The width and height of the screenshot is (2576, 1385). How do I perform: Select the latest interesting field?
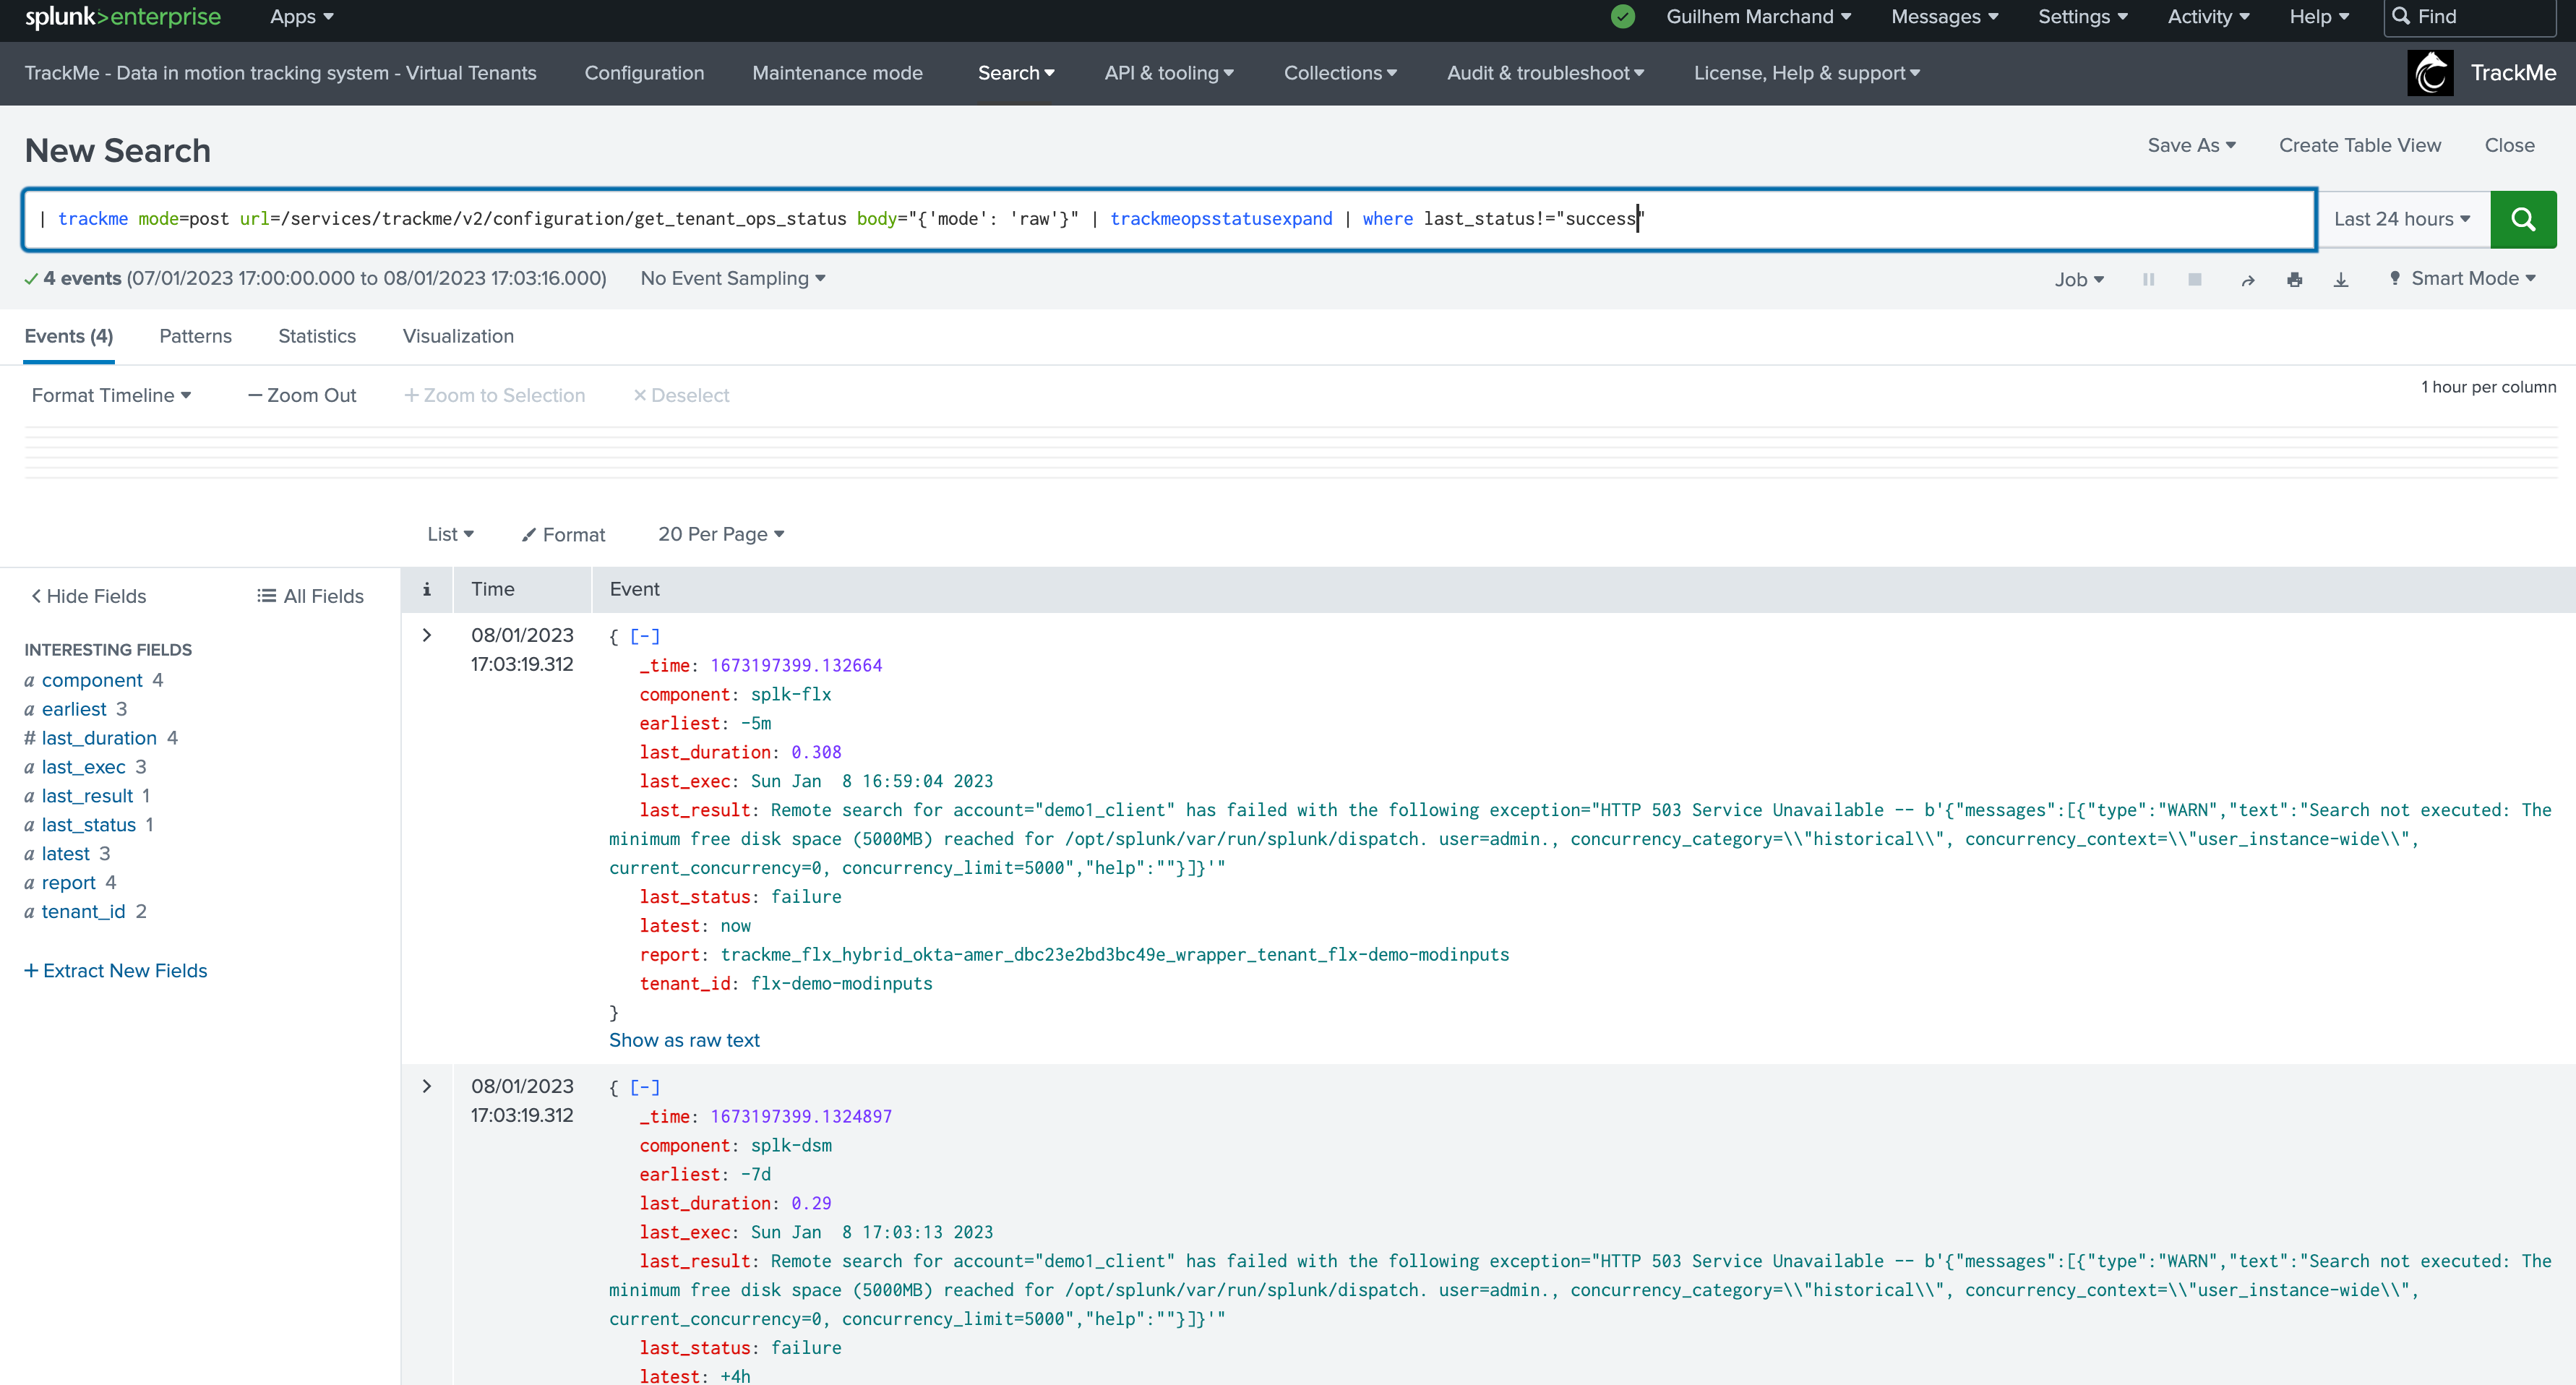[x=65, y=855]
